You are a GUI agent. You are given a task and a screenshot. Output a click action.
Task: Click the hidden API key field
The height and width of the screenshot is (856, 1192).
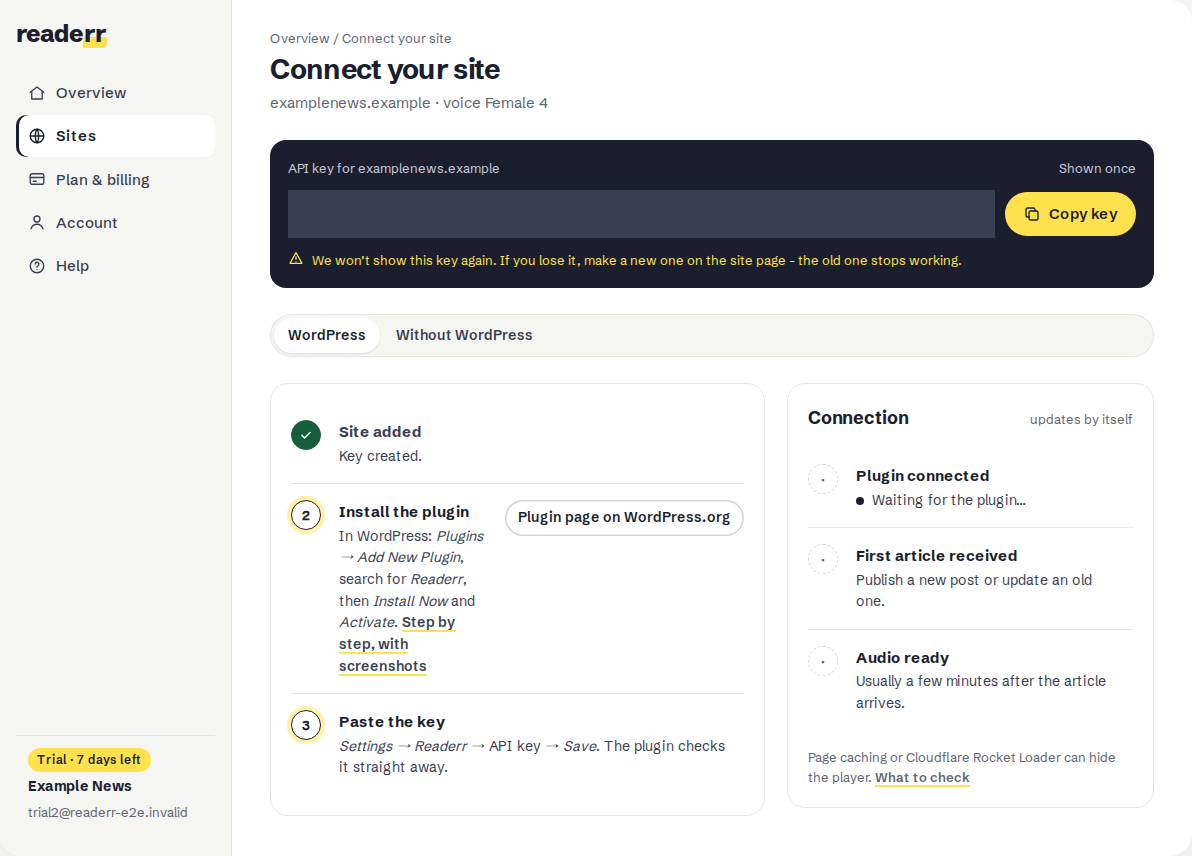pos(641,214)
